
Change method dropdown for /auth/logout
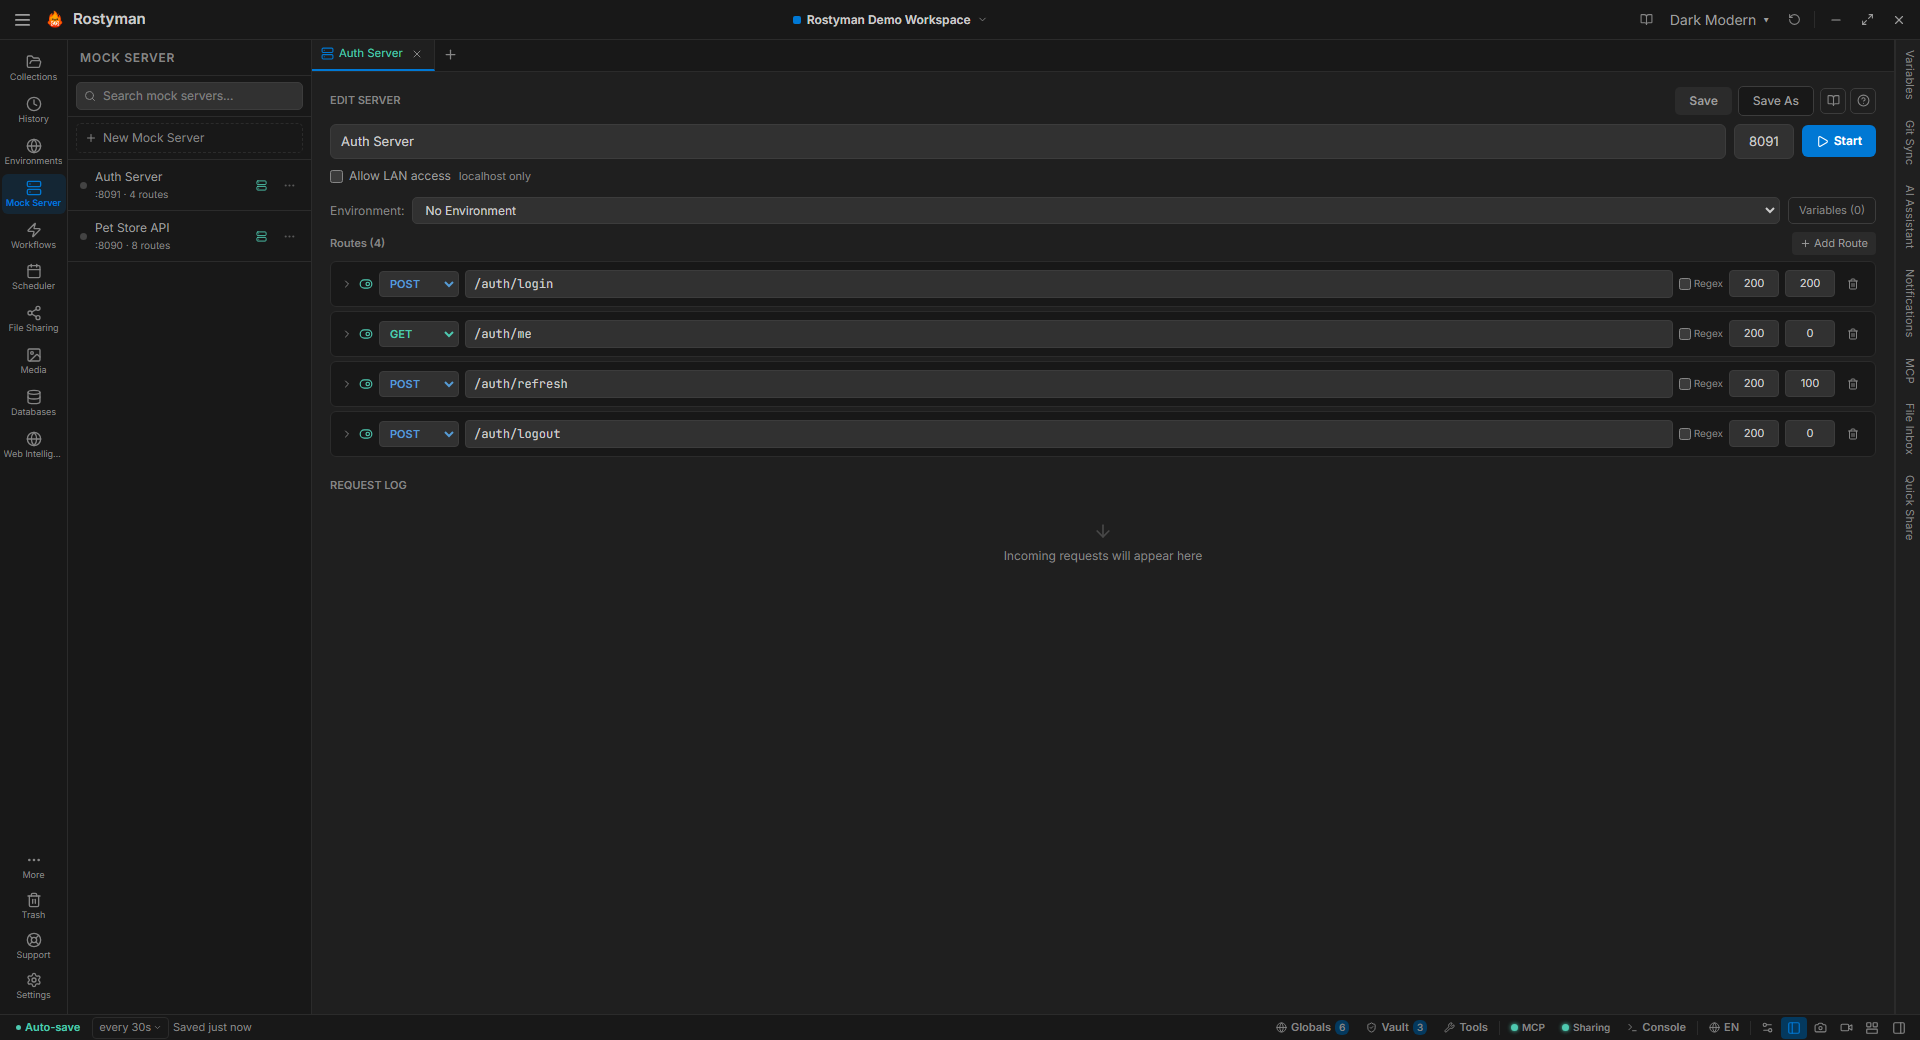click(419, 434)
